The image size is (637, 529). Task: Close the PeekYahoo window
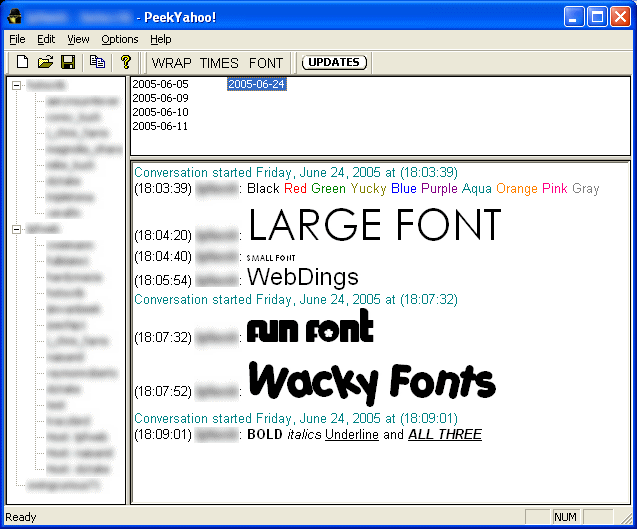pyautogui.click(x=620, y=17)
